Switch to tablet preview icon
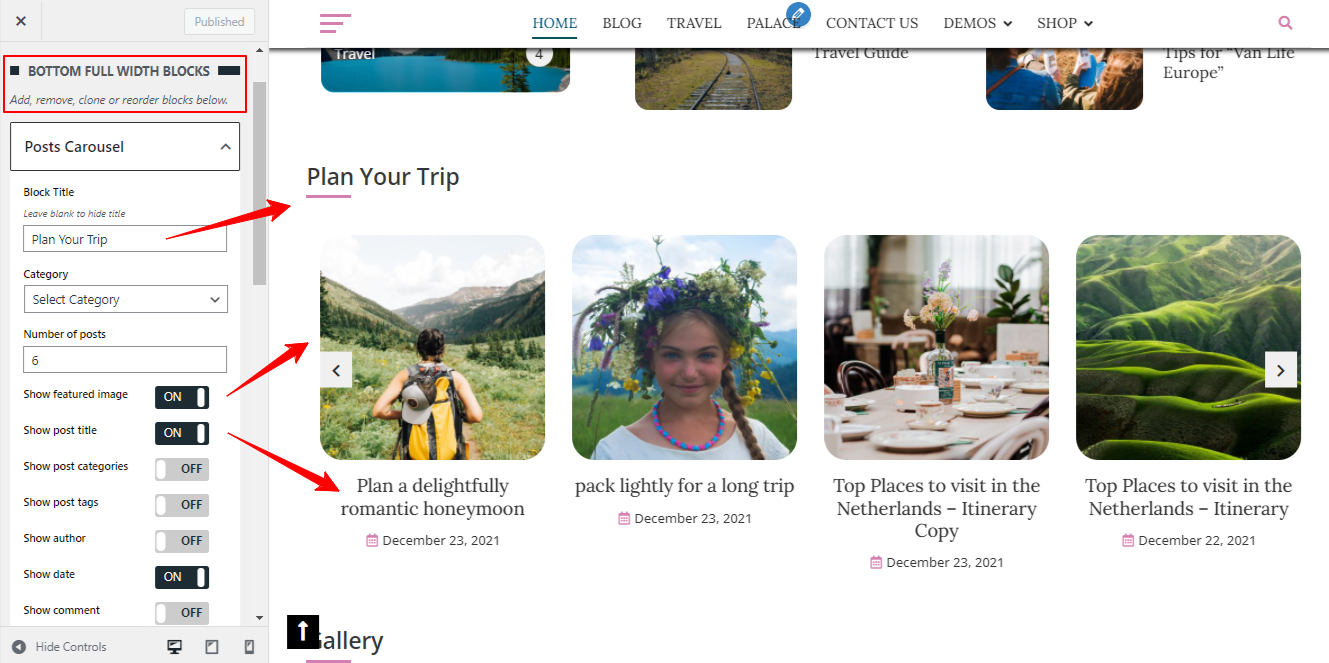 pos(212,647)
